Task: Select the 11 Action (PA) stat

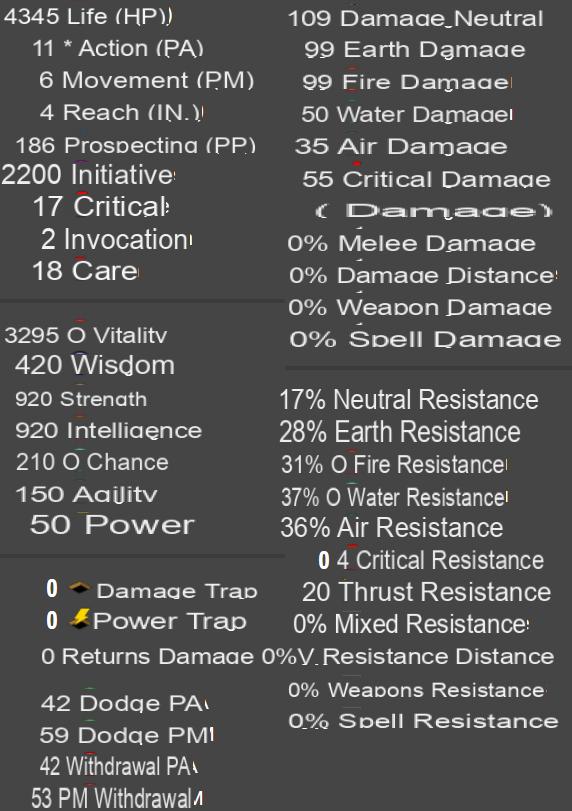Action: tap(118, 49)
